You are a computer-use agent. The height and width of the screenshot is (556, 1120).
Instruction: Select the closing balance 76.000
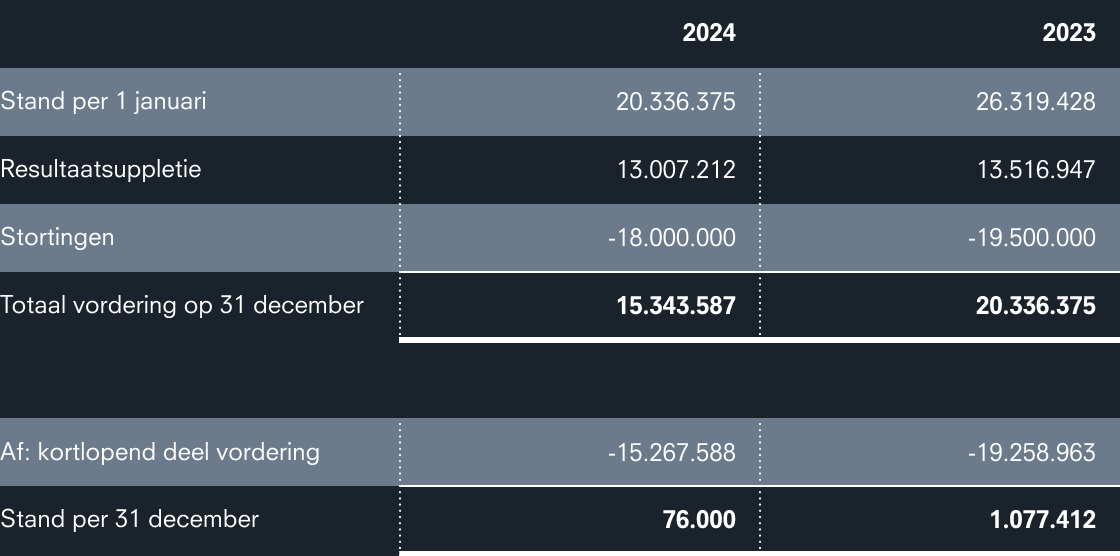click(x=698, y=520)
